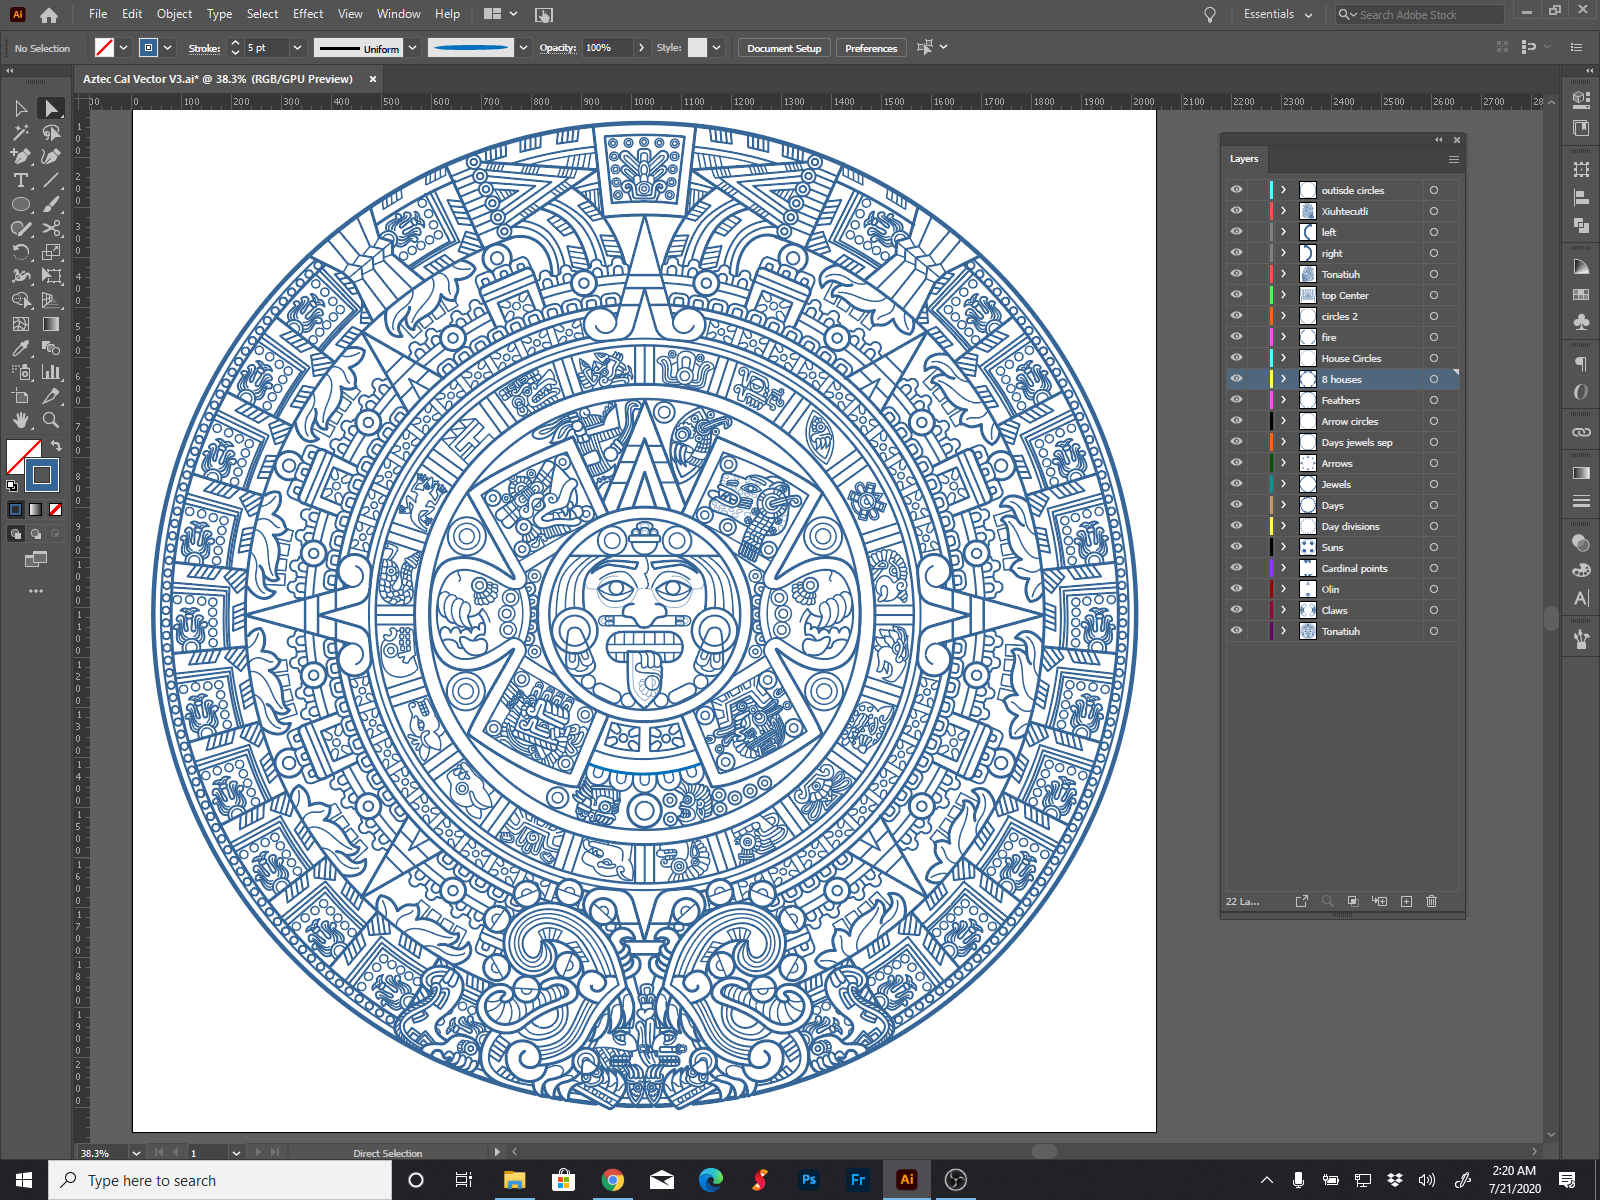
Task: Select the Zoom tool
Action: [51, 420]
